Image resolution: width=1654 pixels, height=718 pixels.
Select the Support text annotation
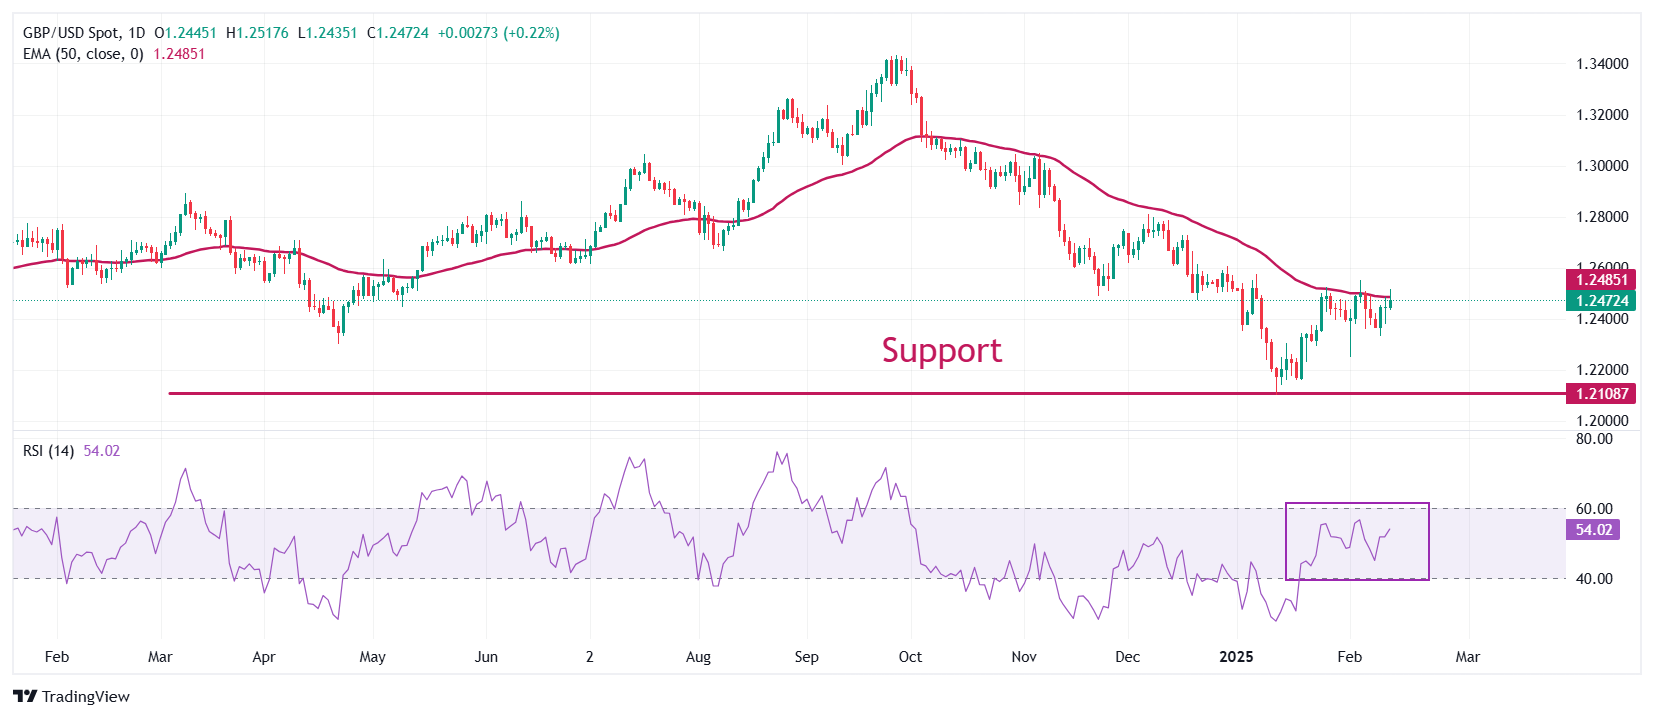(x=941, y=350)
